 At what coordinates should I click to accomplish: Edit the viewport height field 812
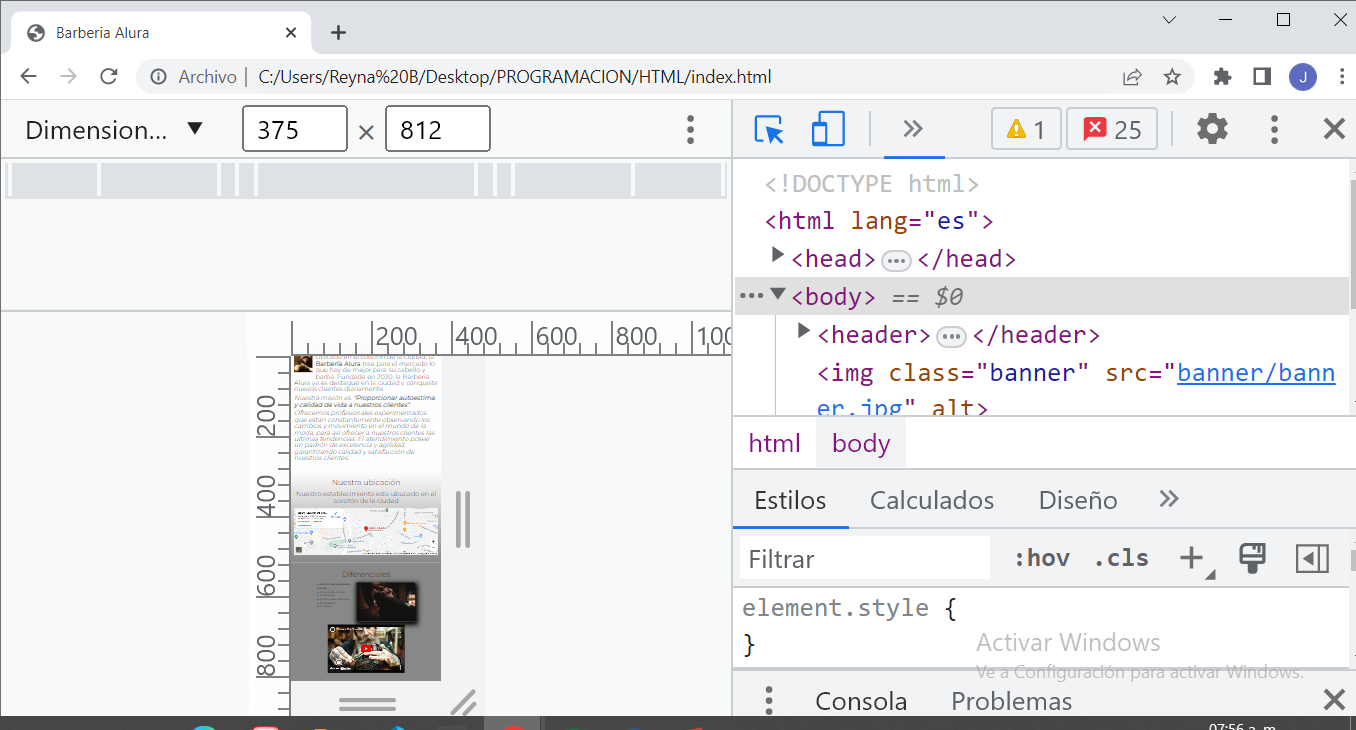(x=438, y=129)
